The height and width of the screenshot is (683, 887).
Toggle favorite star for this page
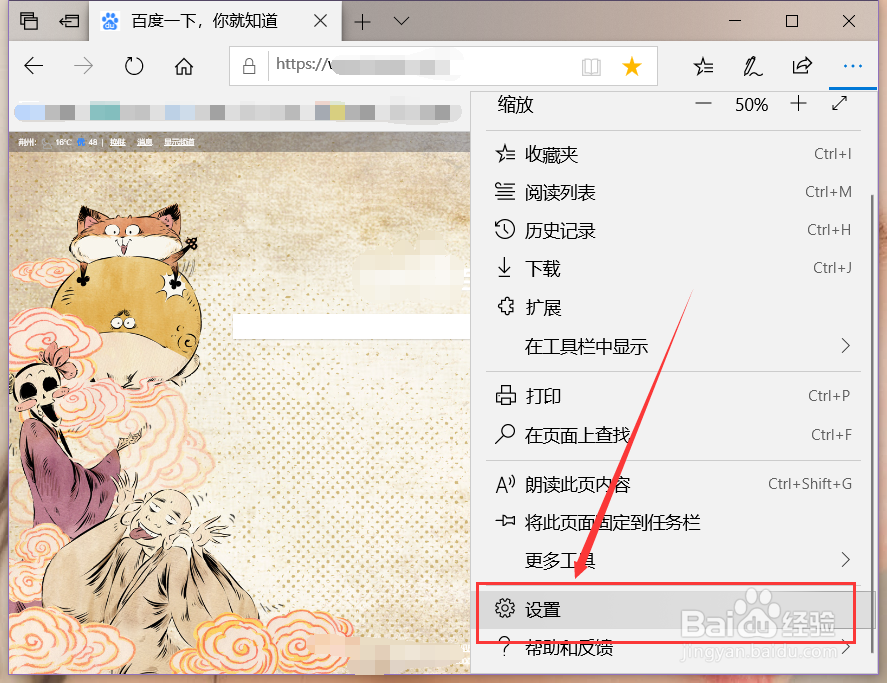coord(632,66)
